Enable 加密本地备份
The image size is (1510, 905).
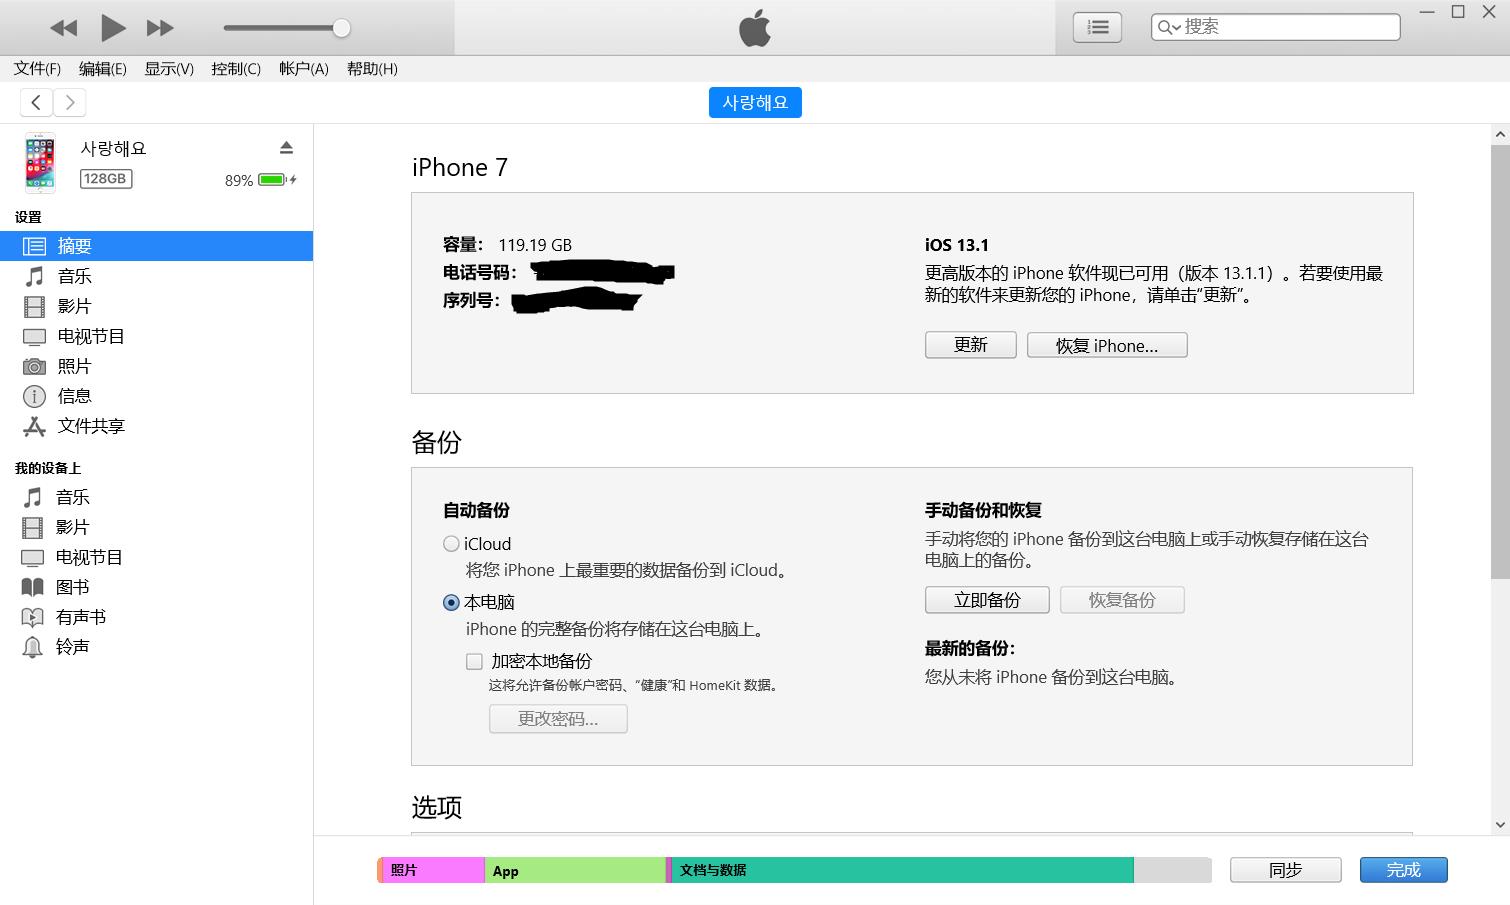click(x=475, y=661)
